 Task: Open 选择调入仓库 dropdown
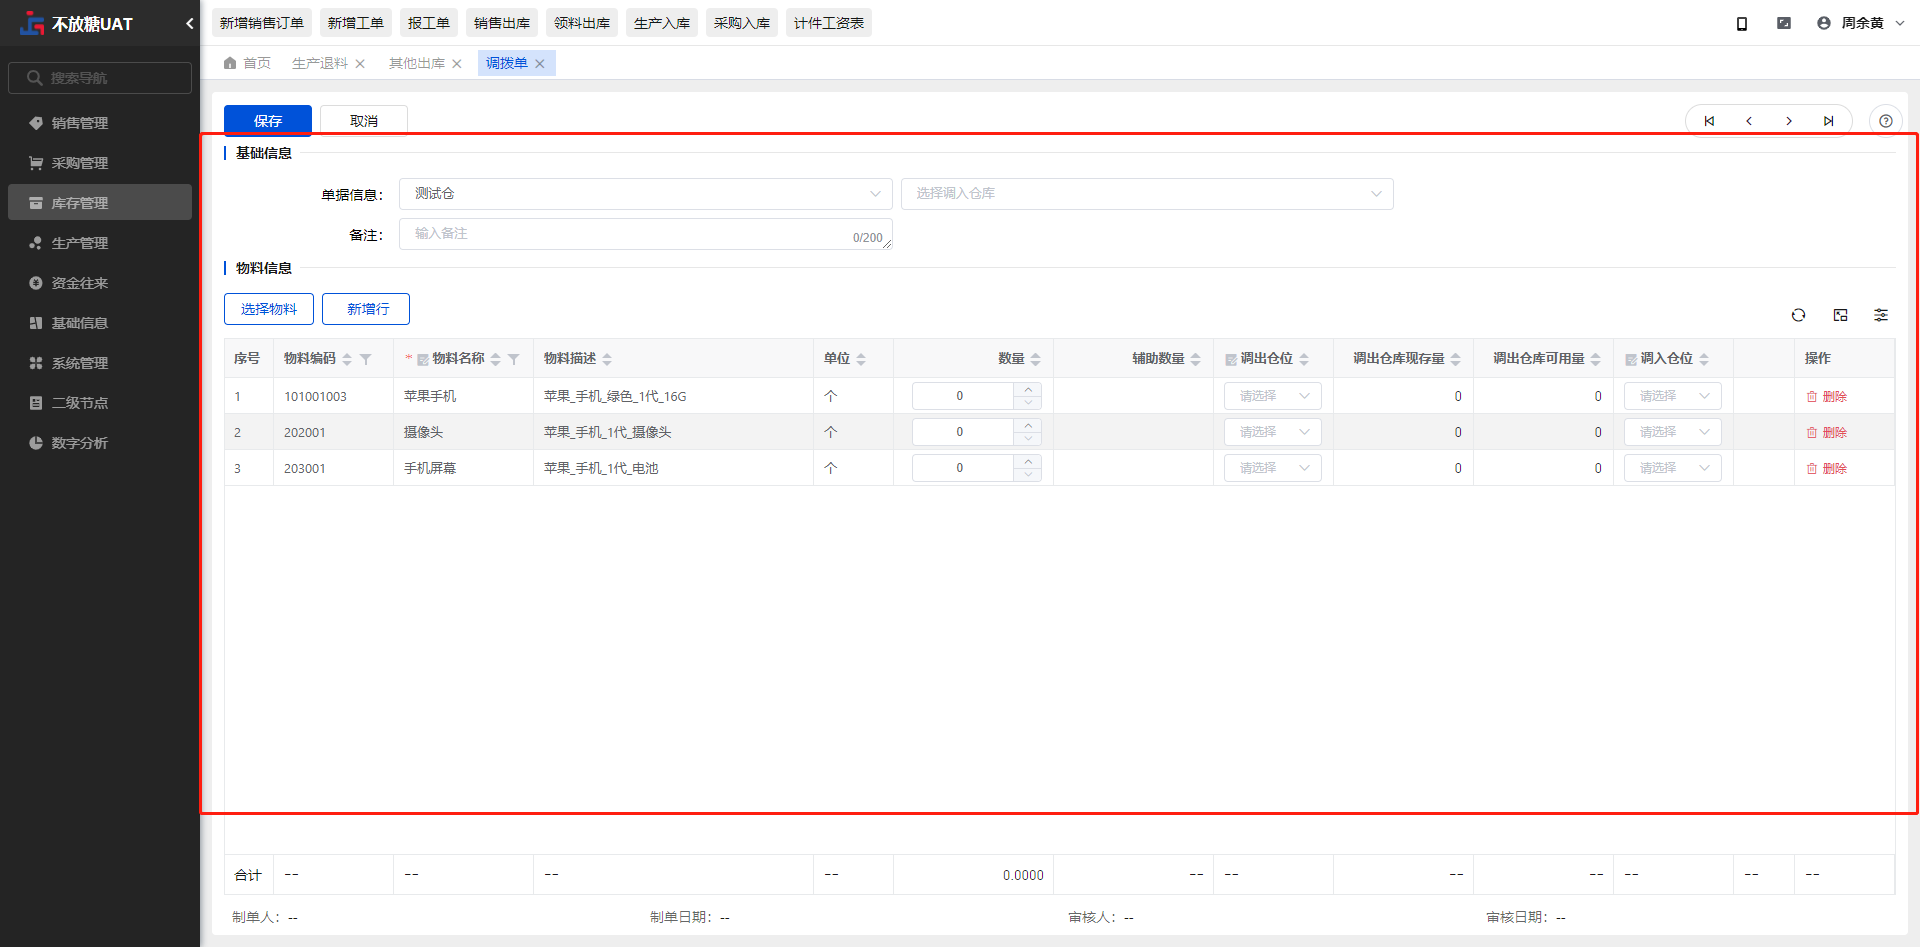point(1147,194)
